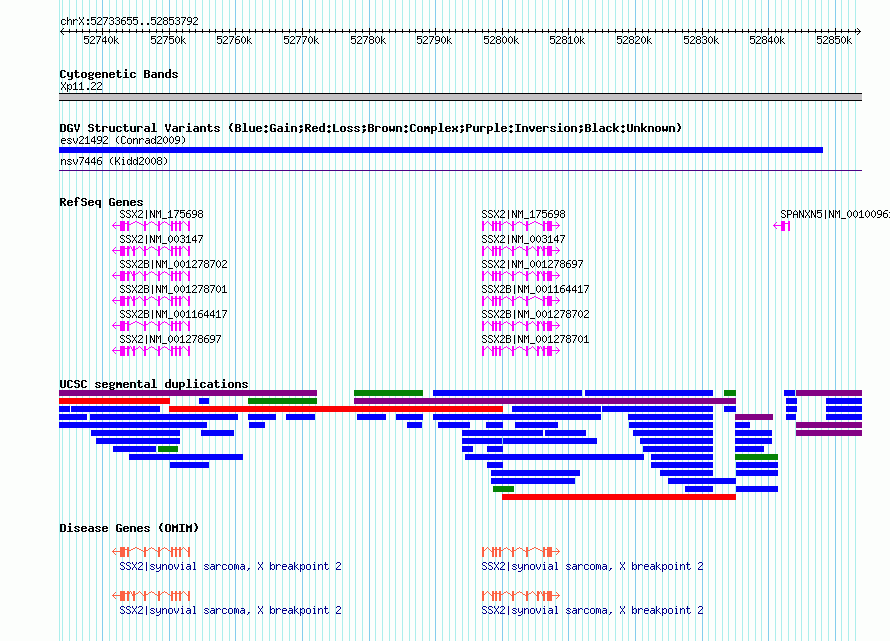Click the 52750k ruler tick label

point(168,40)
